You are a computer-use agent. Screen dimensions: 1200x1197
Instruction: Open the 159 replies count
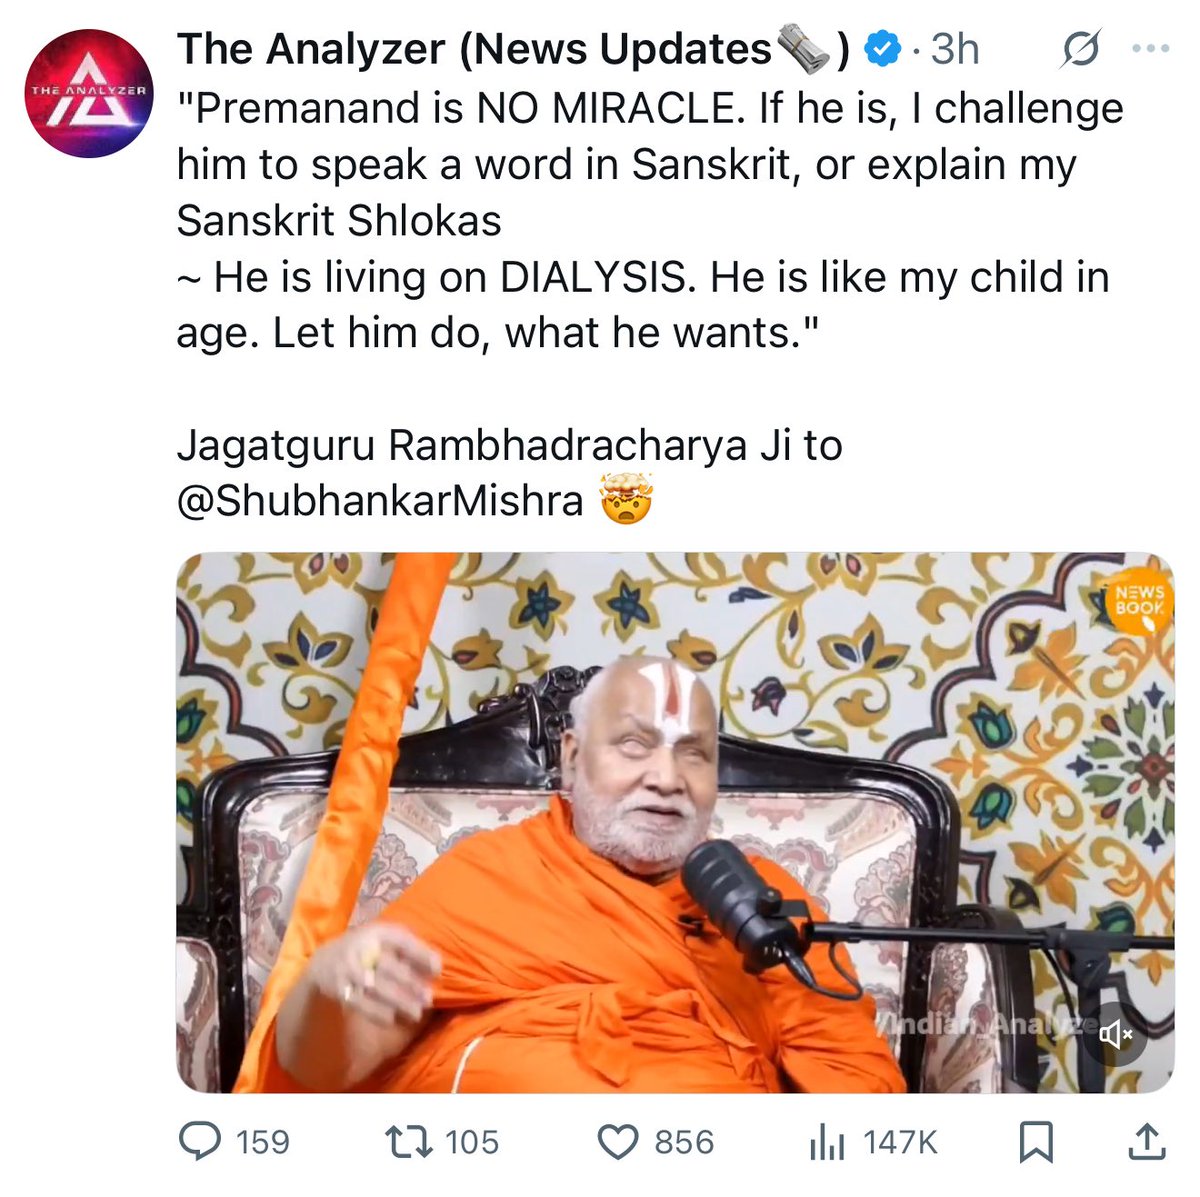click(x=263, y=1142)
